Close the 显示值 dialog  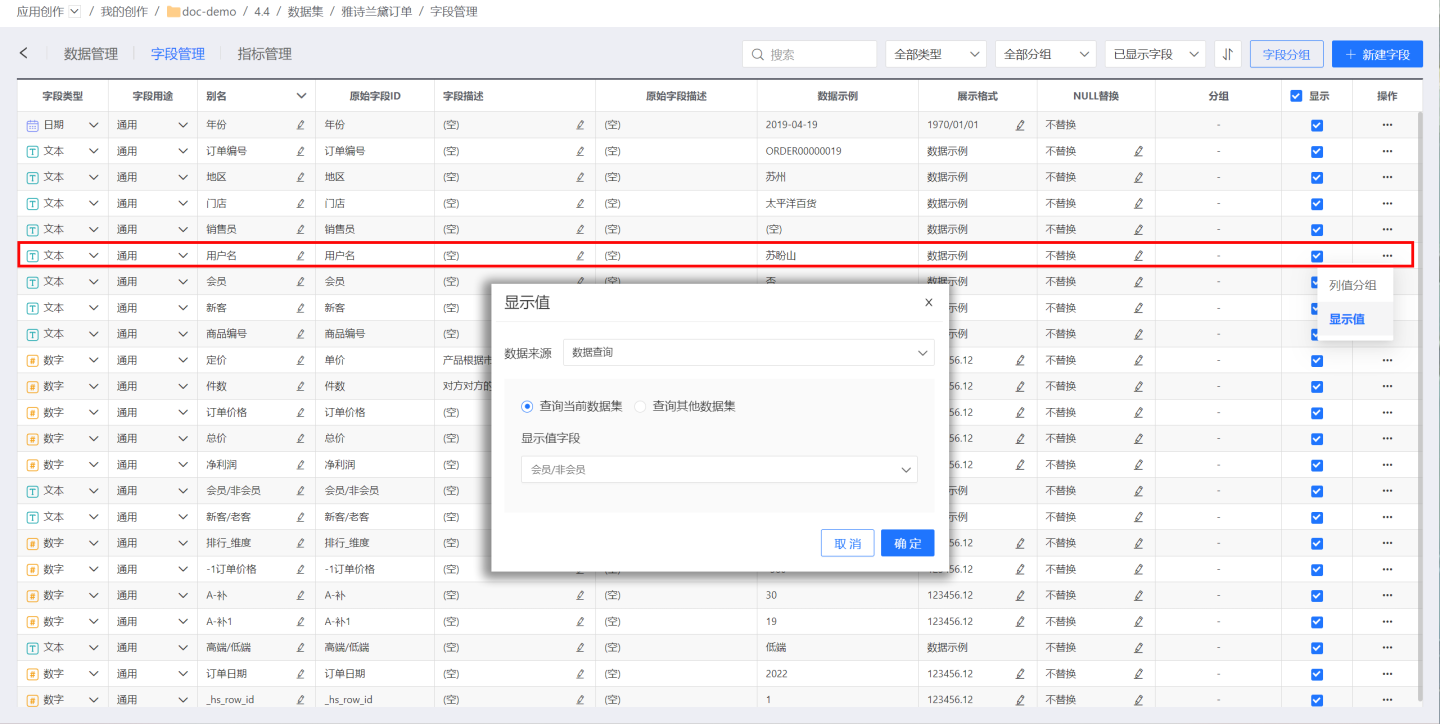point(928,302)
